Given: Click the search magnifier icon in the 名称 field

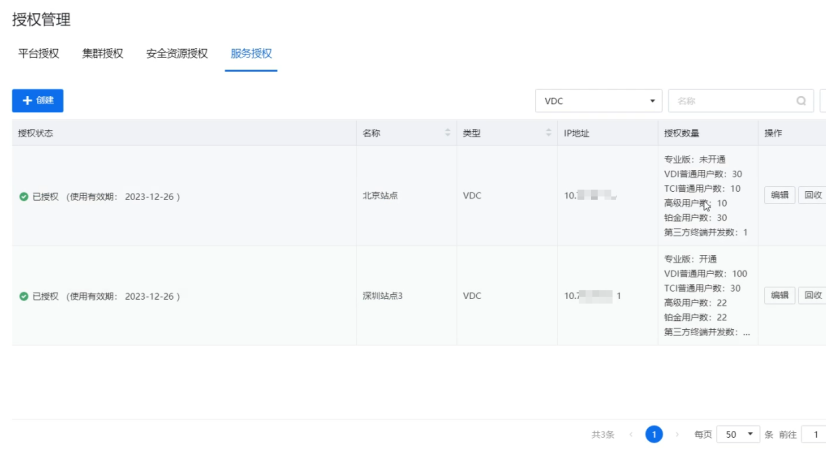Looking at the screenshot, I should (801, 101).
